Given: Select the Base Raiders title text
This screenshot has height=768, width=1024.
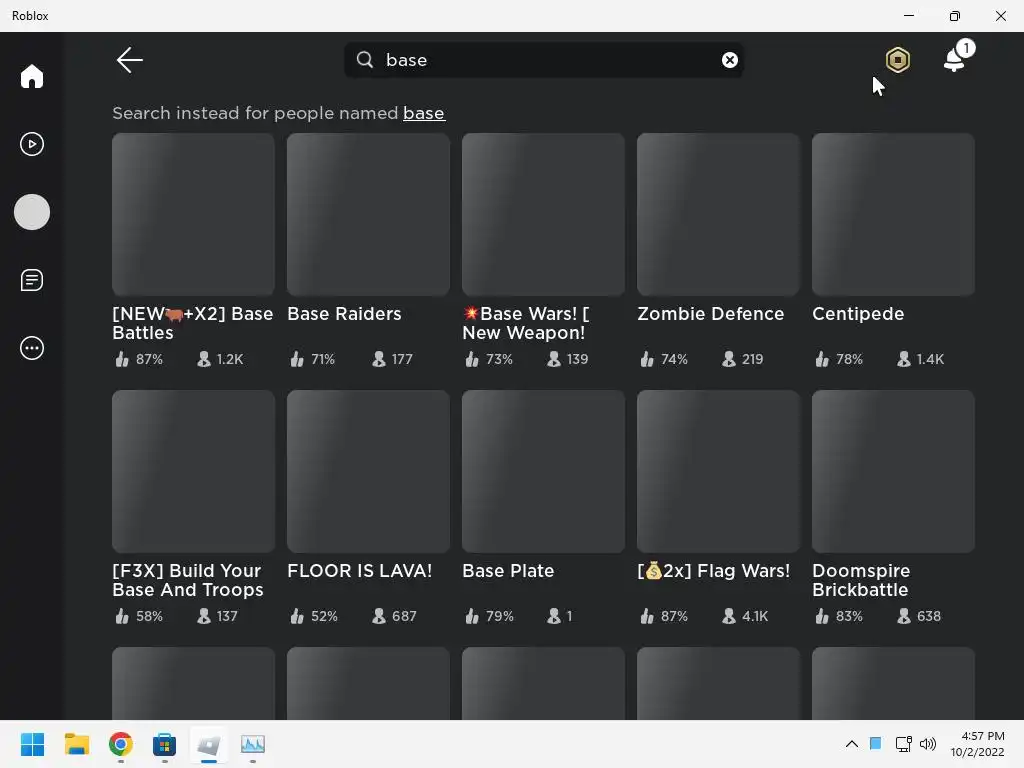Looking at the screenshot, I should click(x=344, y=314).
